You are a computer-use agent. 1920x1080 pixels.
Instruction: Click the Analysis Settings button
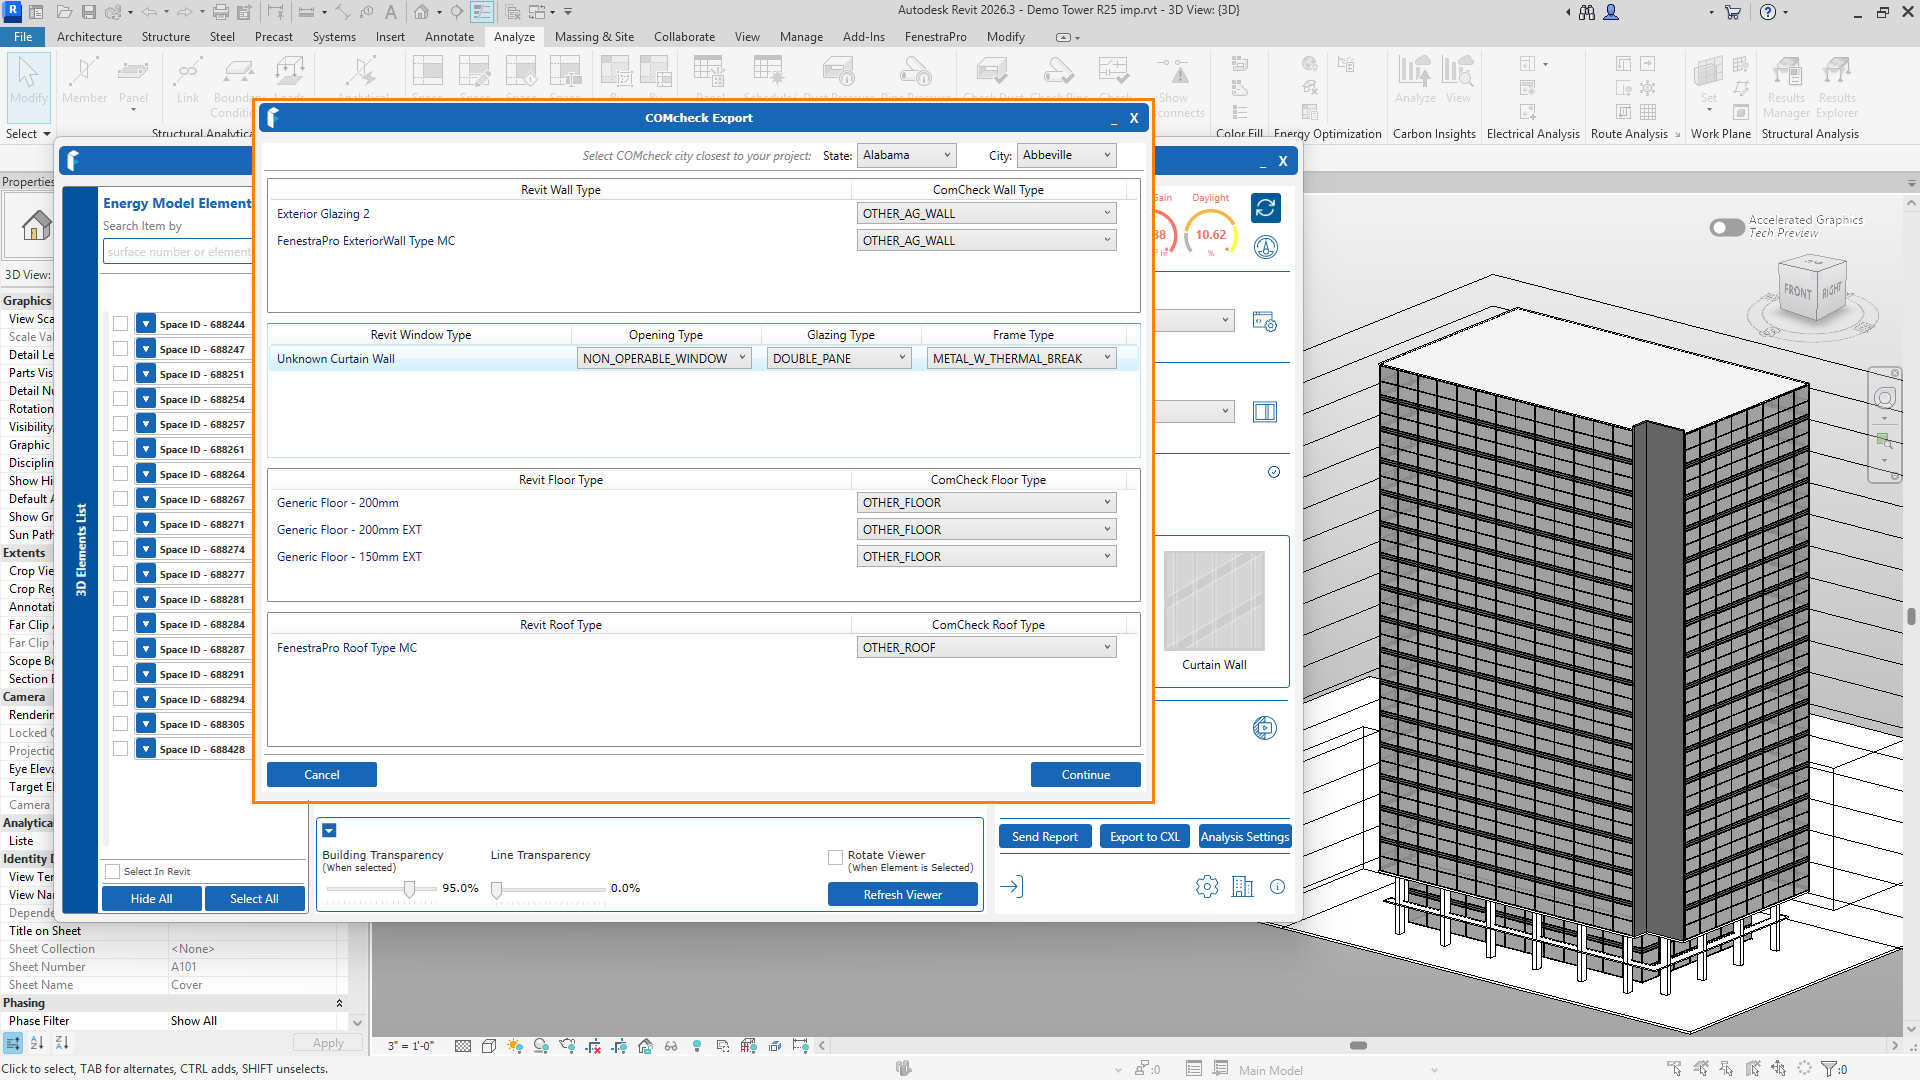pos(1244,837)
